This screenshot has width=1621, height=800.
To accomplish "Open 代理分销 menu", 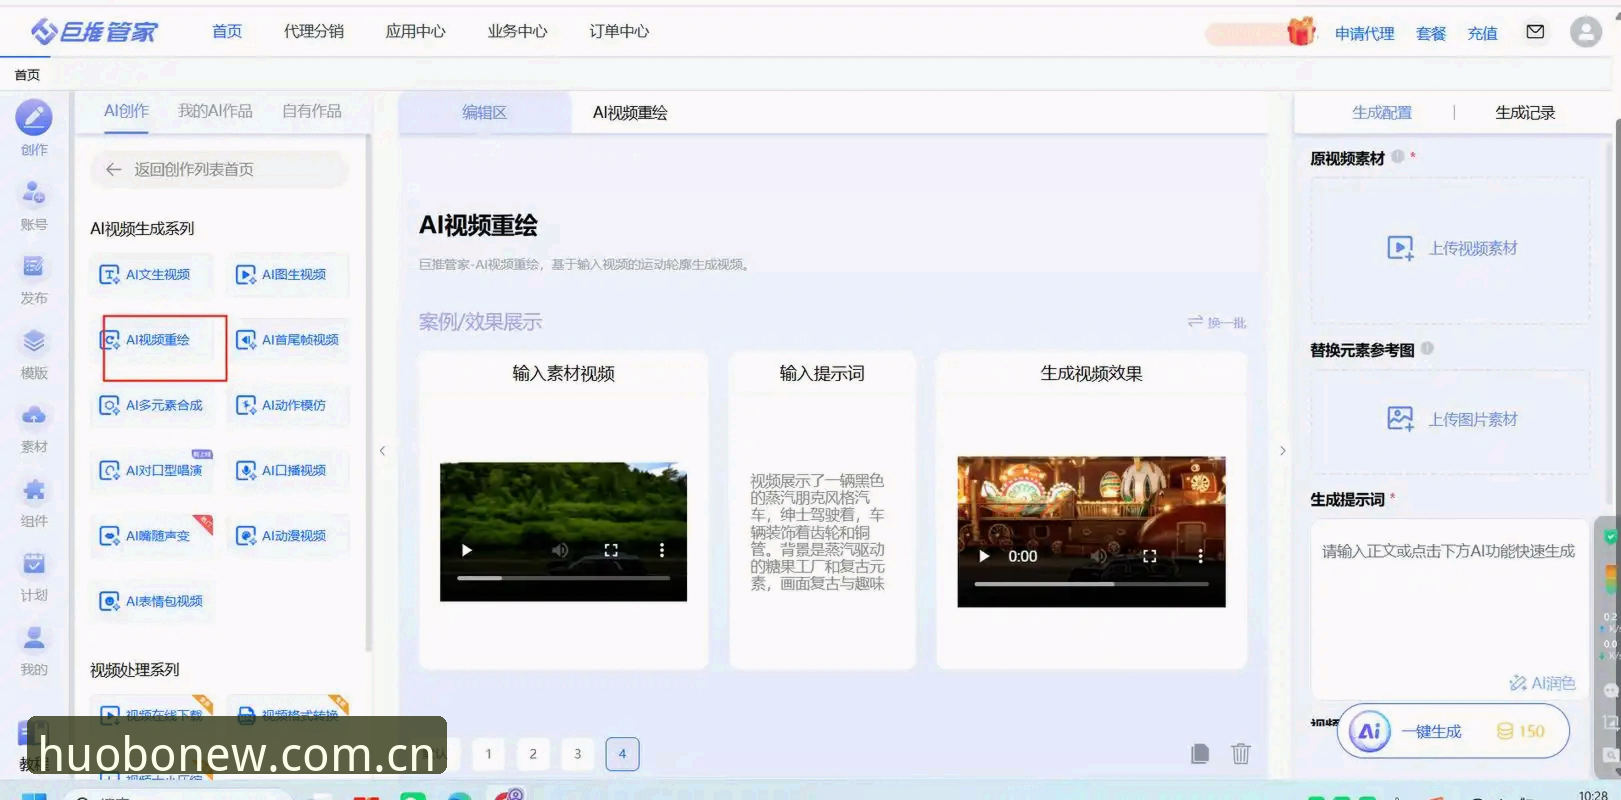I will coord(314,31).
